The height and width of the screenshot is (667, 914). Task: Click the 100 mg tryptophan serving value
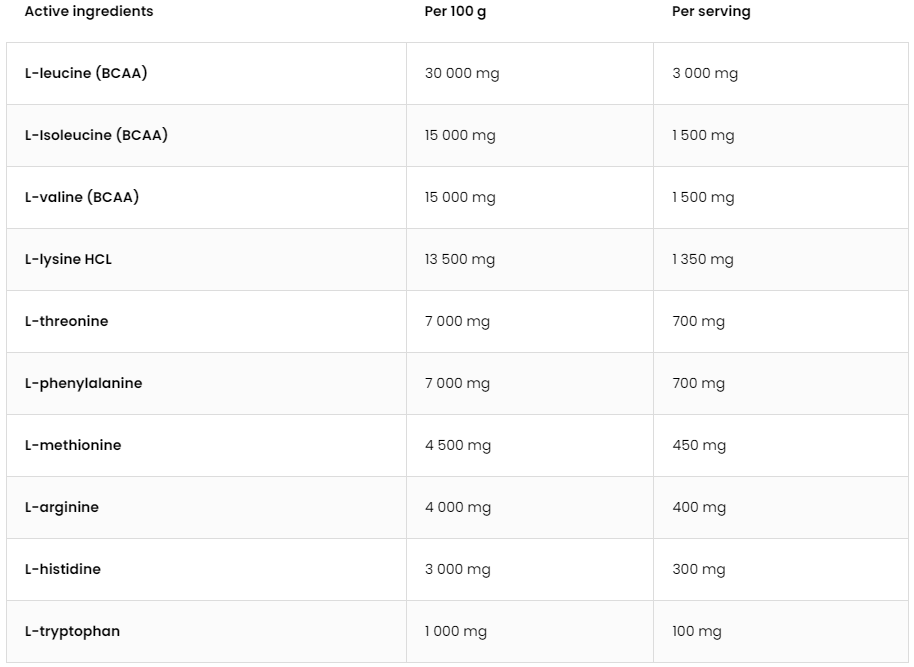(x=697, y=631)
